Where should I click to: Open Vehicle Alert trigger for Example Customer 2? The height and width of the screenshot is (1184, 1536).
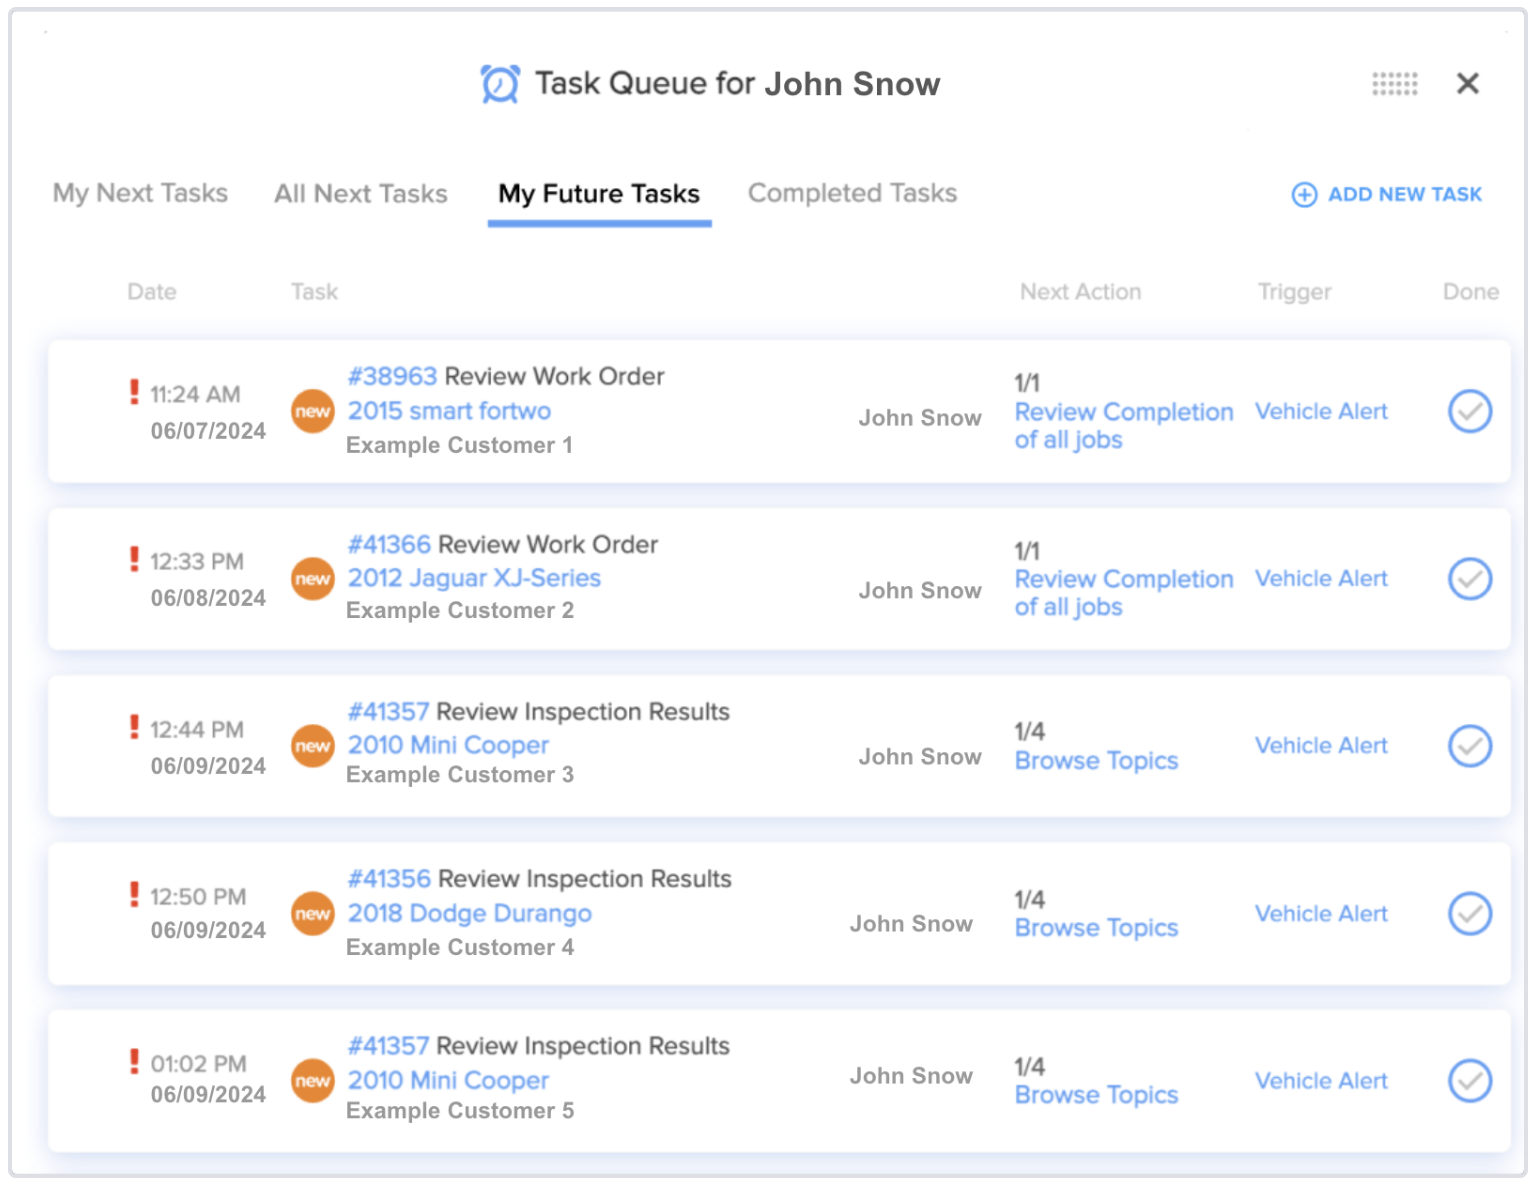tap(1321, 578)
